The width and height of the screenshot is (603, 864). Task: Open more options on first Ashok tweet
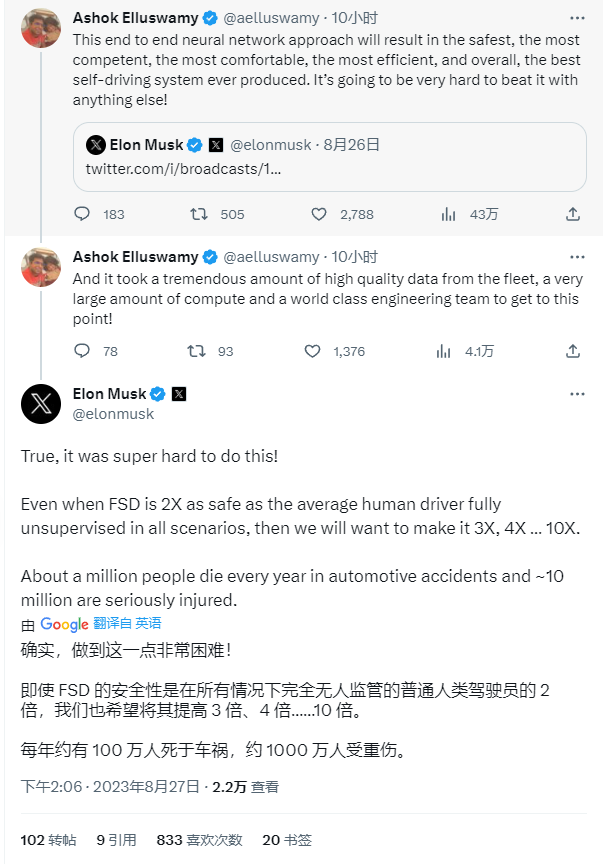pos(576,18)
